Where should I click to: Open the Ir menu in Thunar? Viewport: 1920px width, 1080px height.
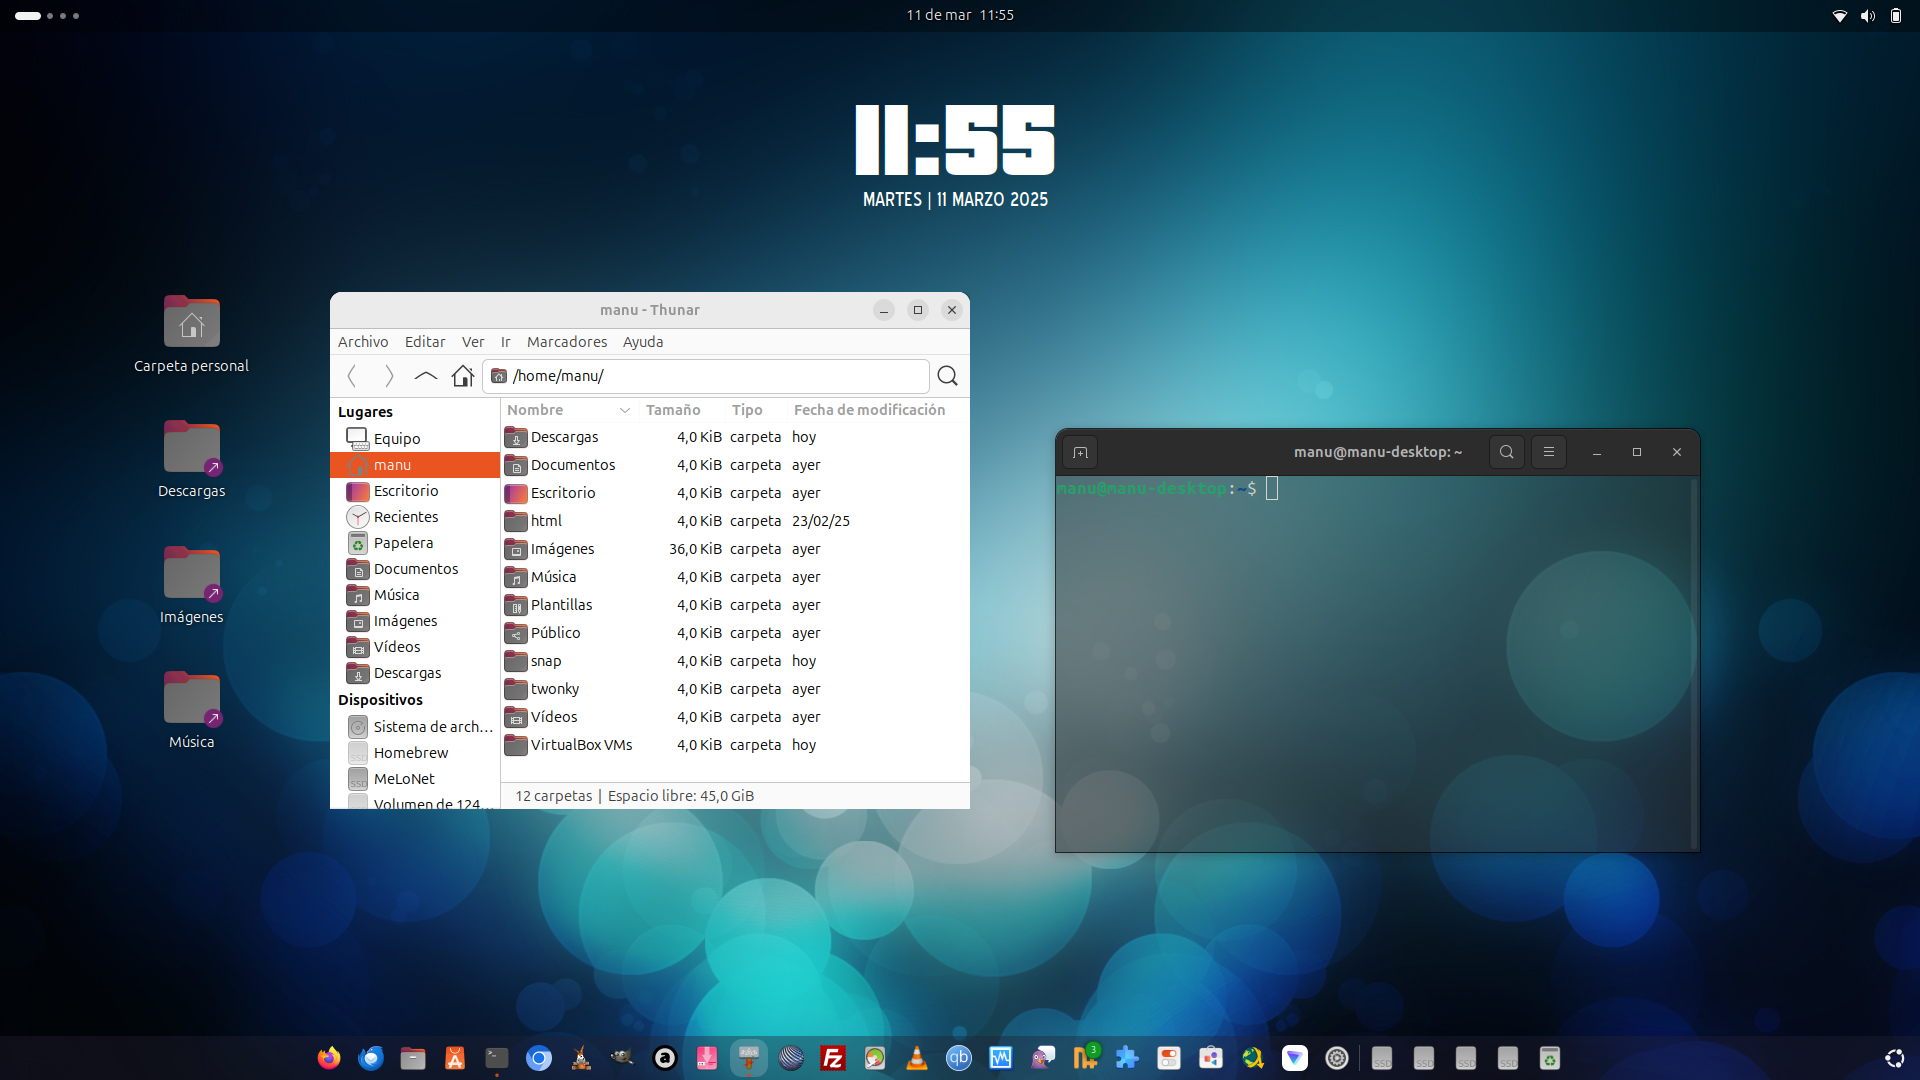pos(506,342)
